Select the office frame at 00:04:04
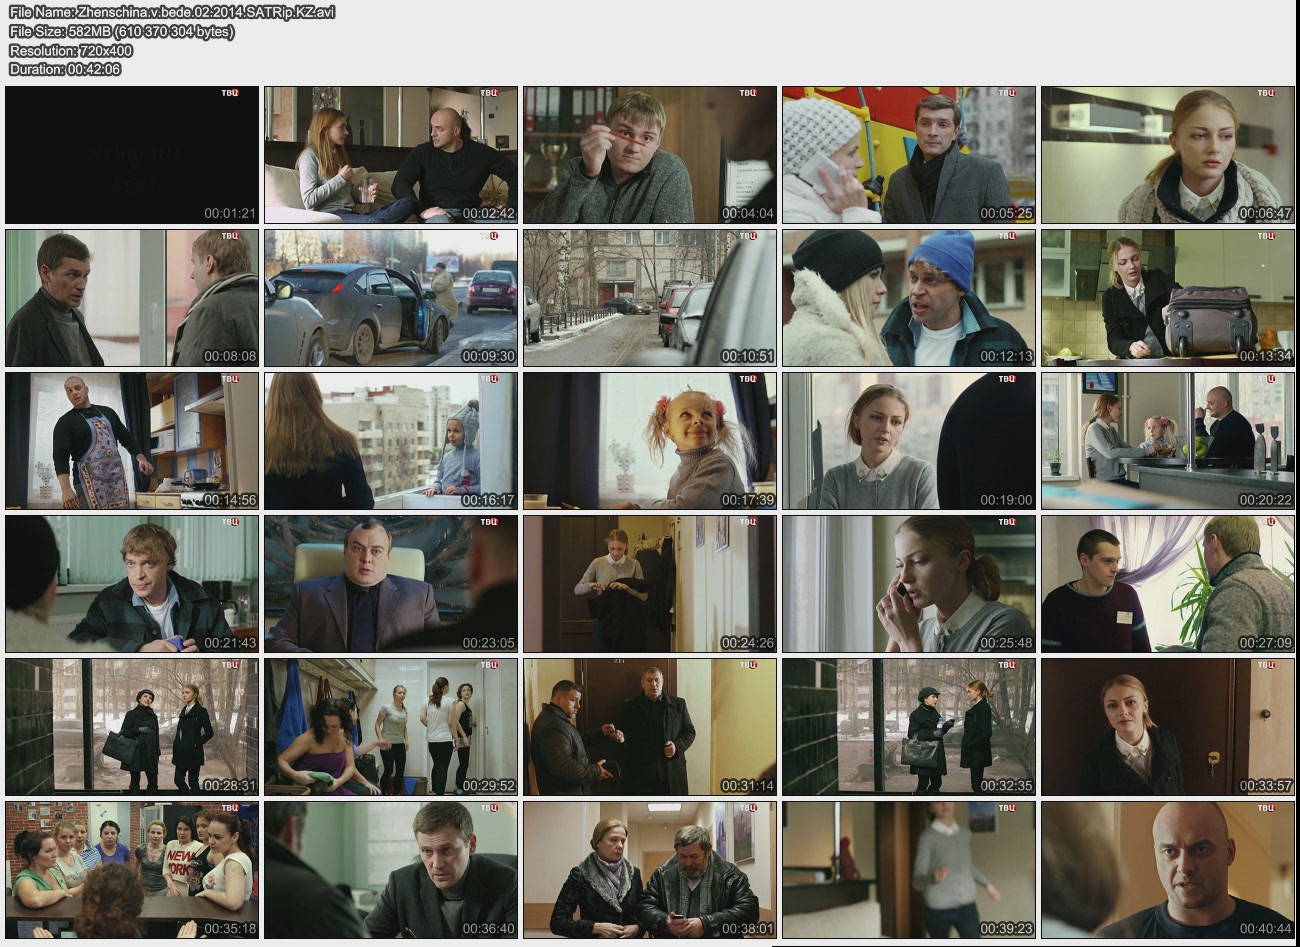 [x=650, y=155]
